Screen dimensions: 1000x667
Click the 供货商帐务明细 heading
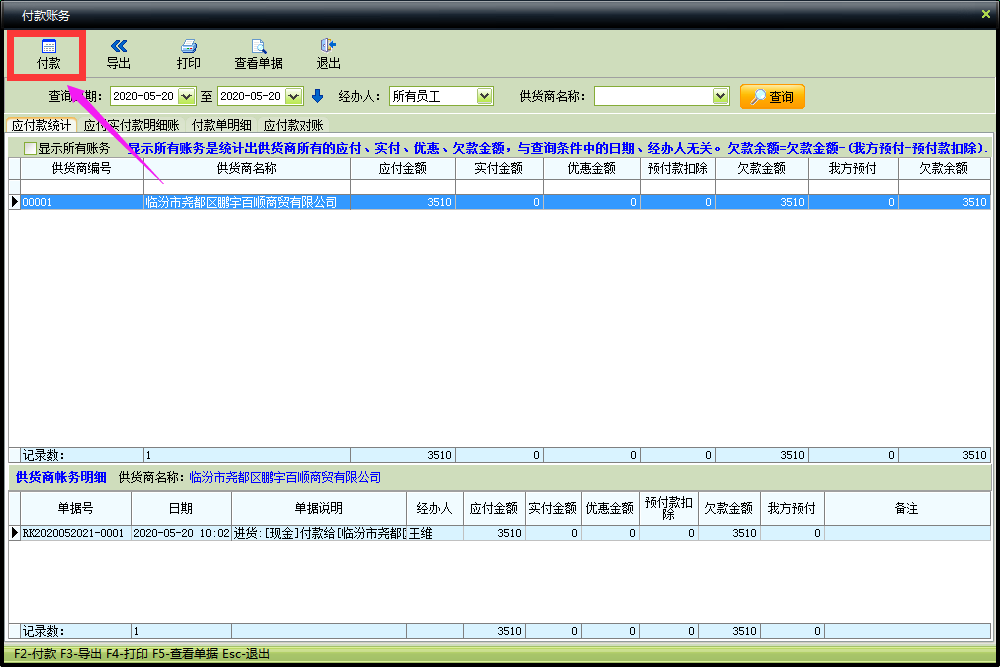click(x=61, y=477)
